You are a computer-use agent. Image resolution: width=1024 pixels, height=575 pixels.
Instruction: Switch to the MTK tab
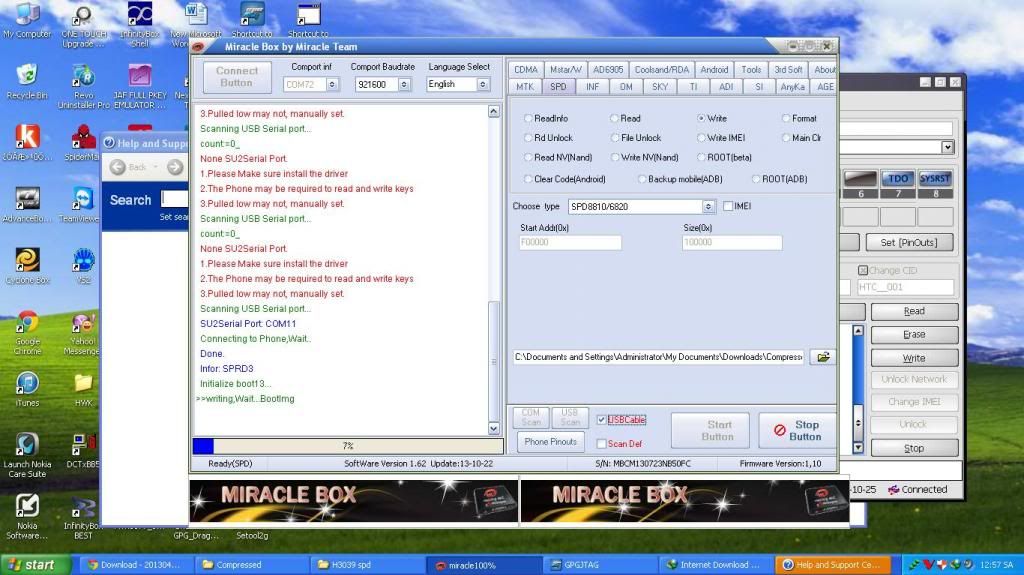(524, 86)
